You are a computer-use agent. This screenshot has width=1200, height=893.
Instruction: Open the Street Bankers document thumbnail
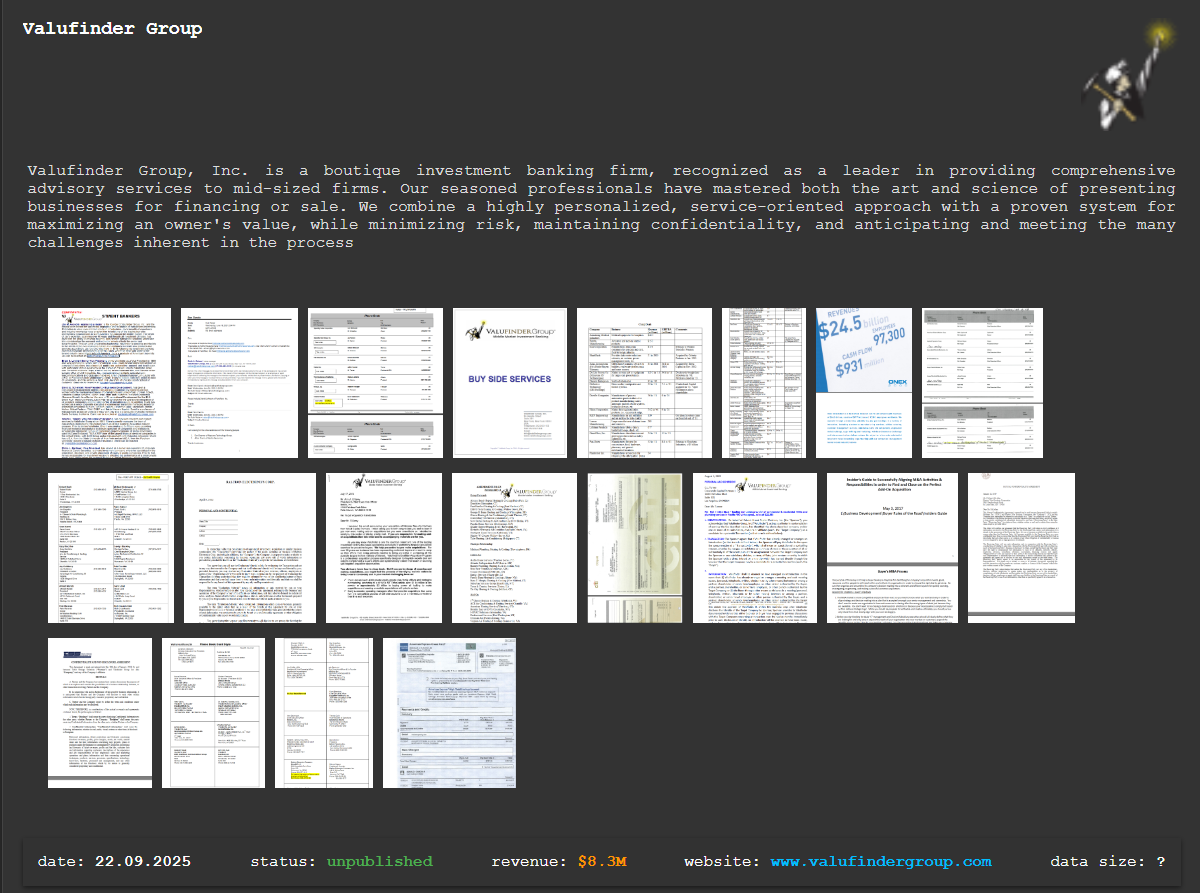click(110, 383)
